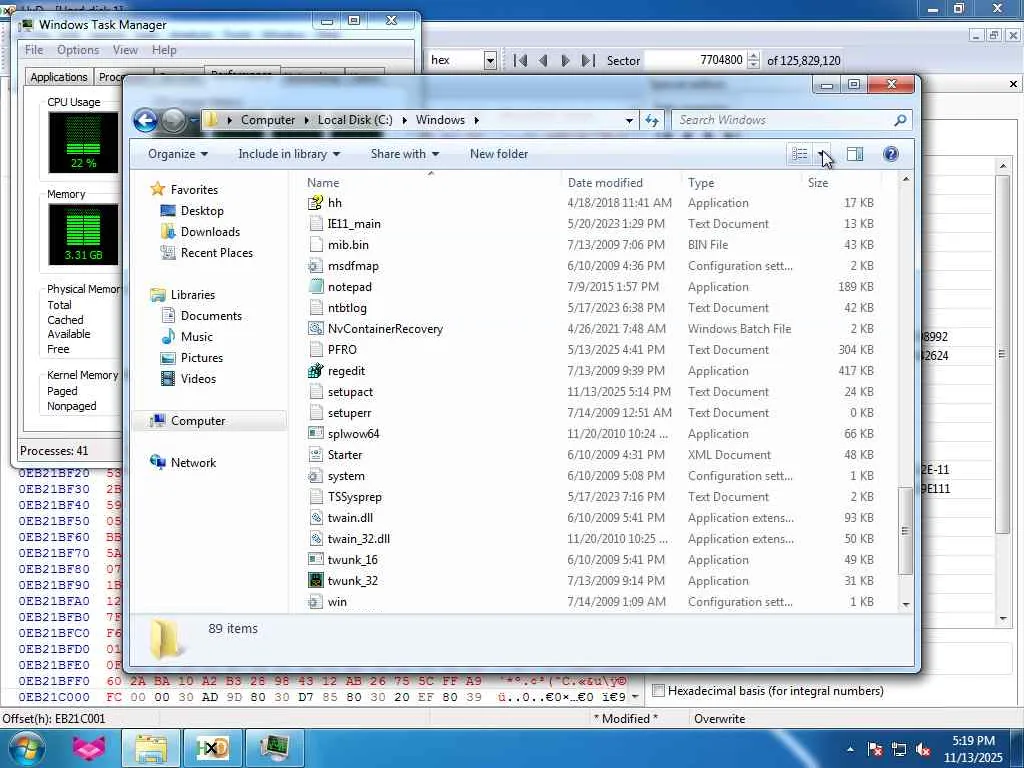Click file list vertical scrollbar thumb
This screenshot has width=1024, height=768.
click(906, 531)
